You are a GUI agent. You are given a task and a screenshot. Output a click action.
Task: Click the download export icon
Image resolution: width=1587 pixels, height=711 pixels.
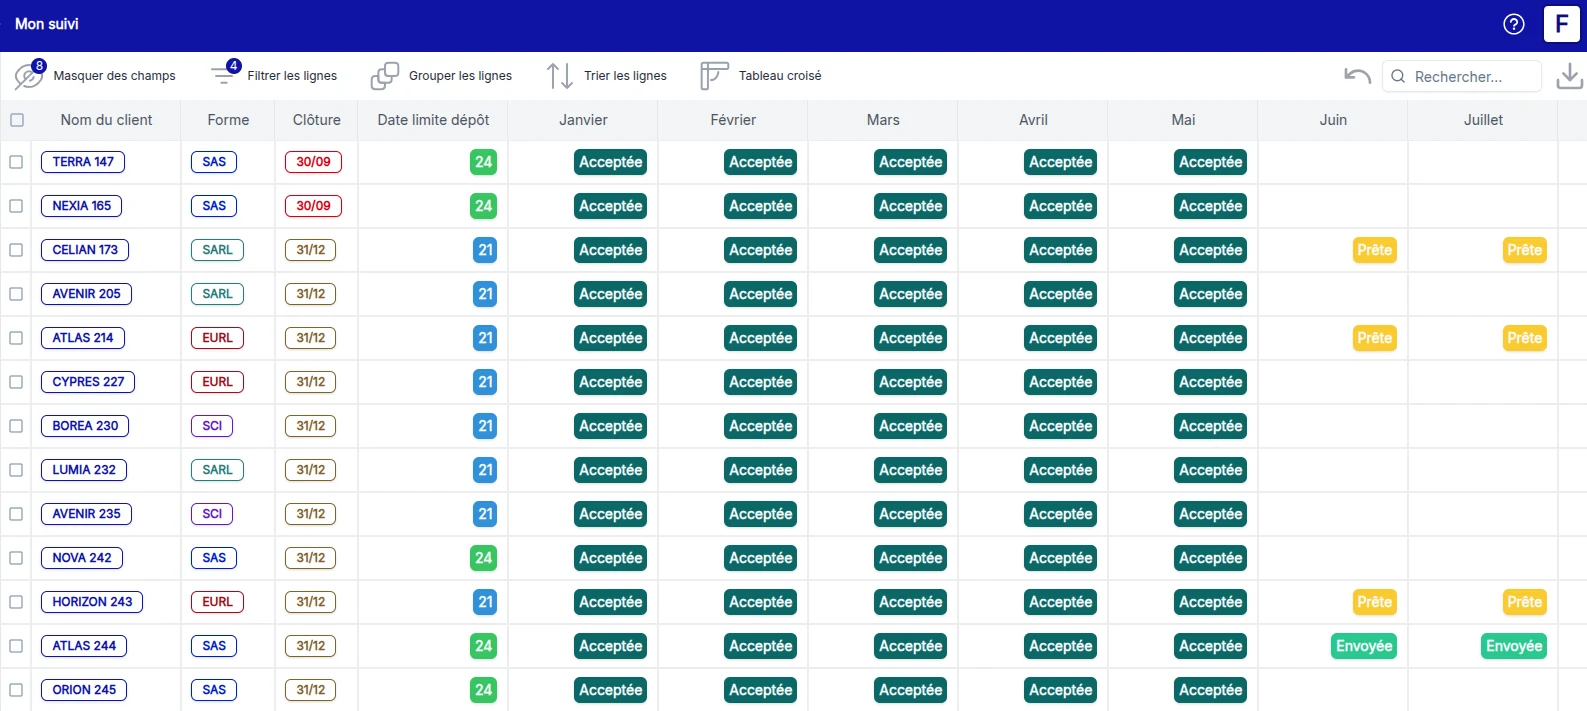click(x=1570, y=76)
